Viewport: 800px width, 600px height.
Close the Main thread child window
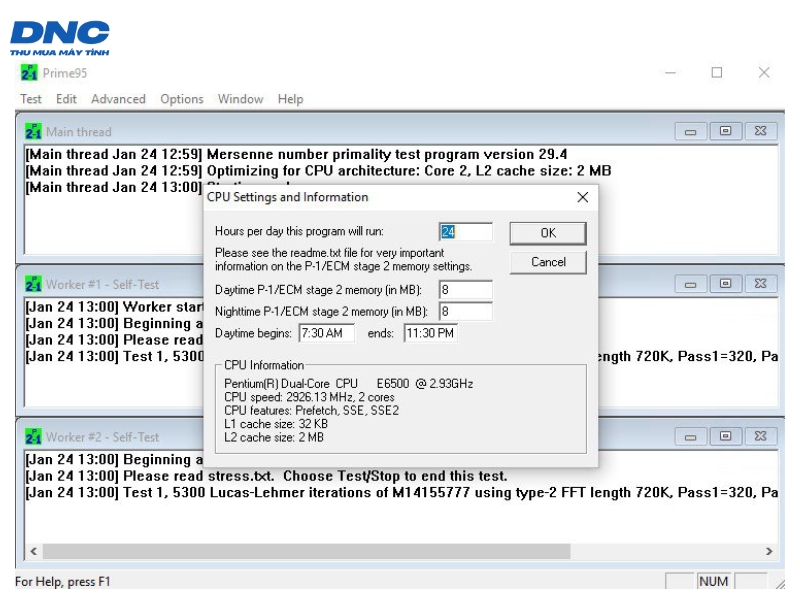[760, 131]
